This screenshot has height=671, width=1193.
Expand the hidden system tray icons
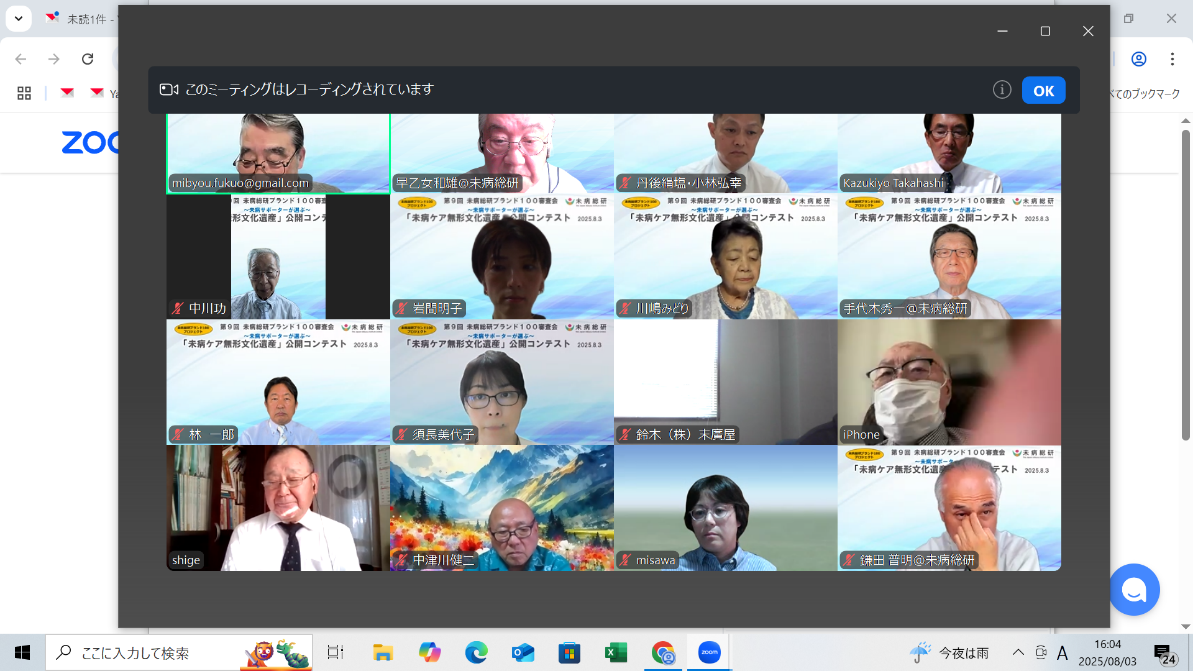(x=1018, y=653)
